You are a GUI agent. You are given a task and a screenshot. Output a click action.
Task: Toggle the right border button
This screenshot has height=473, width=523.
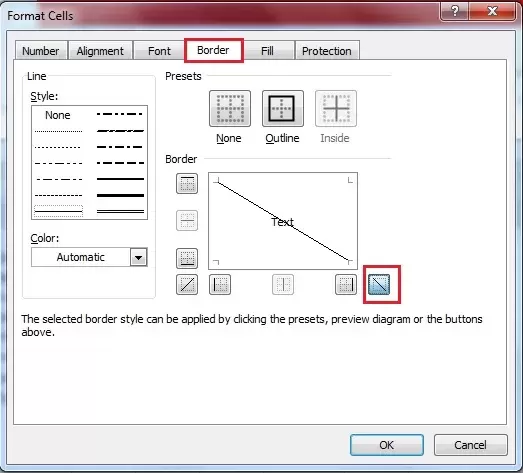[346, 285]
